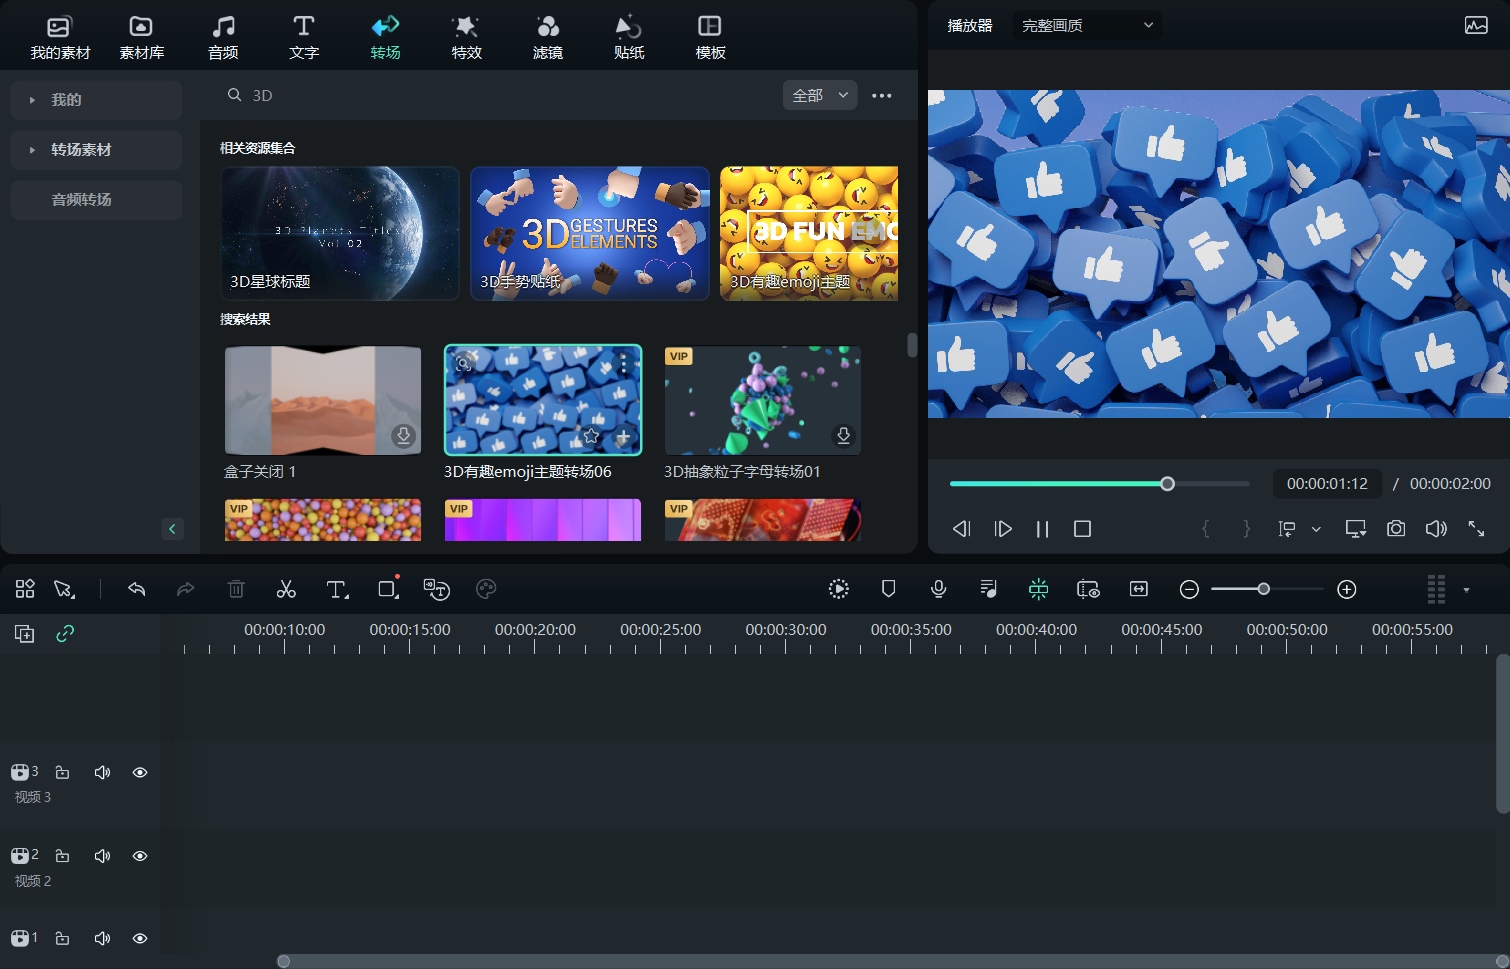Pause the preview playback
Screen dimensions: 1510x969
click(x=1042, y=529)
